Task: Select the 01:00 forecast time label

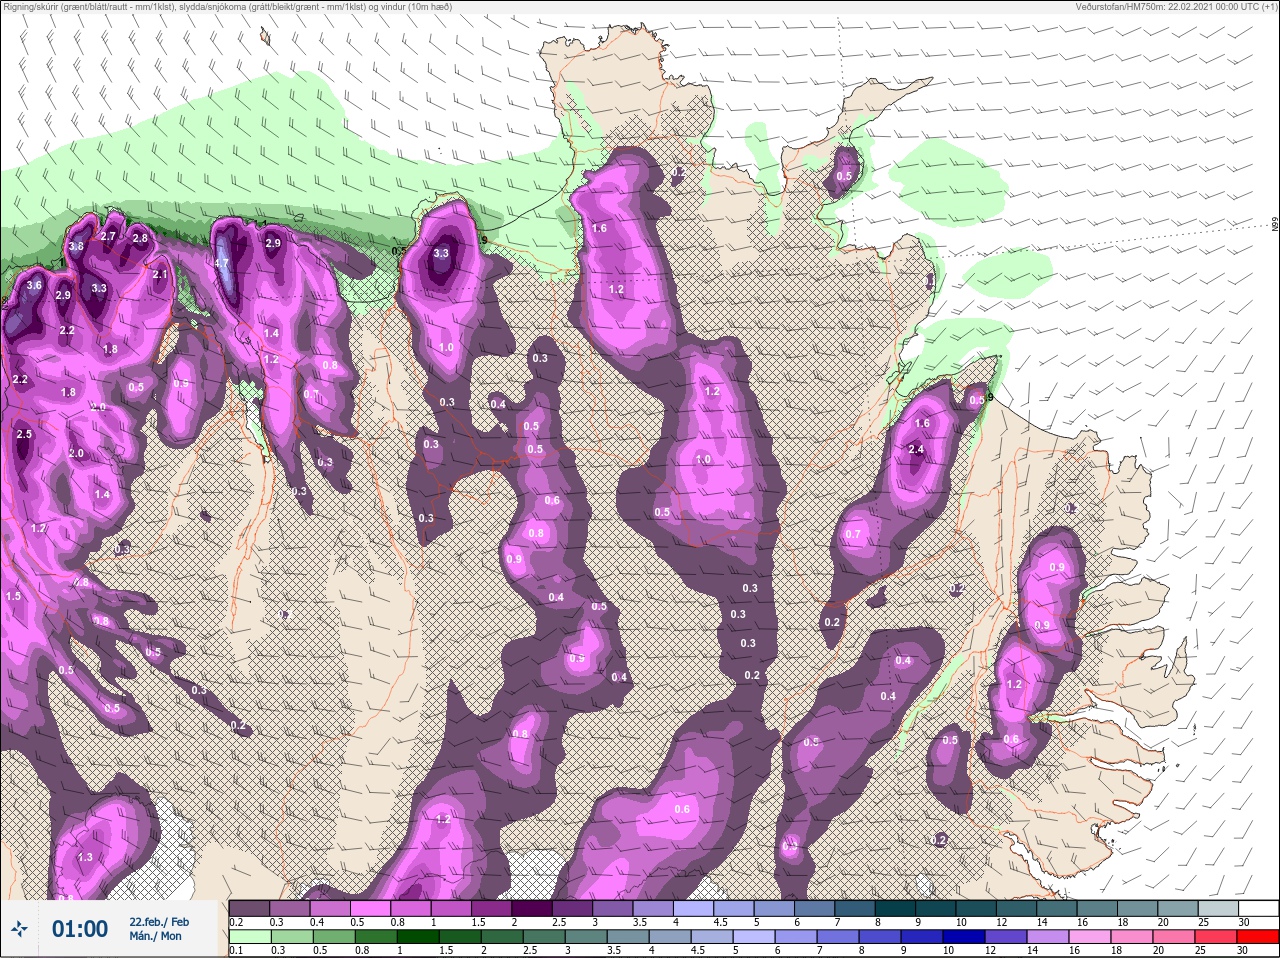Action: (79, 929)
